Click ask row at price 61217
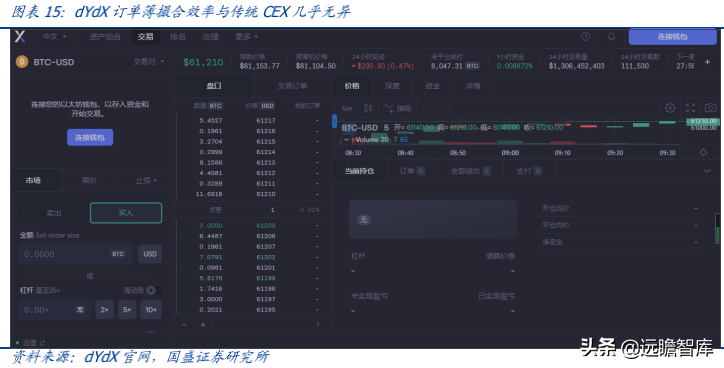The width and height of the screenshot is (724, 368). (253, 121)
